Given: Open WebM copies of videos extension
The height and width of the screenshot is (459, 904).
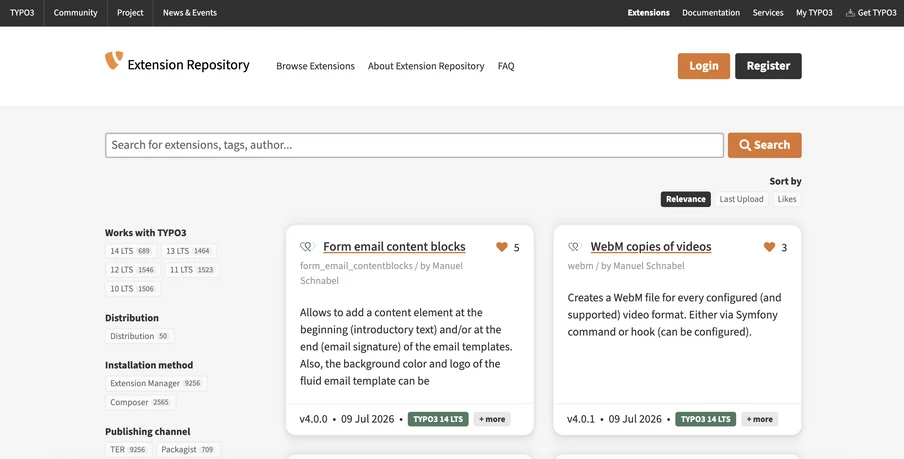Looking at the screenshot, I should click(x=651, y=247).
